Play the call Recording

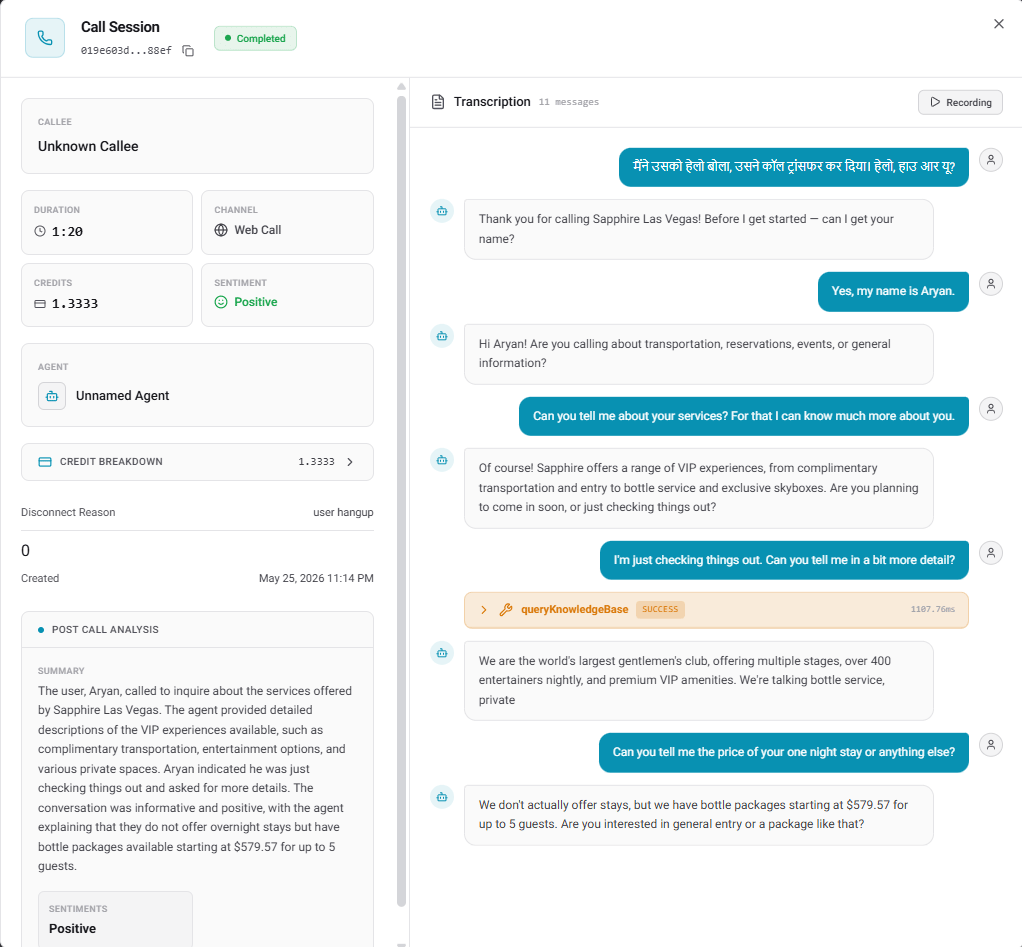click(x=960, y=102)
